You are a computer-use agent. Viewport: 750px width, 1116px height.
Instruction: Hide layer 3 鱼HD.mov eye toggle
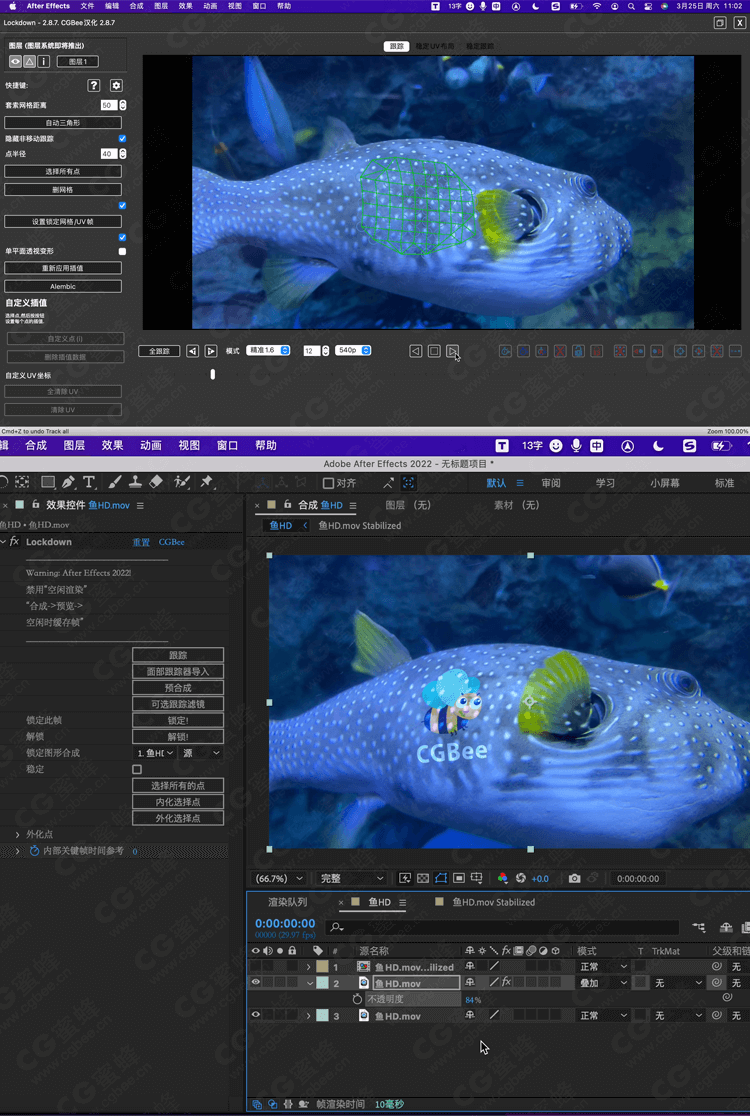click(x=255, y=1016)
